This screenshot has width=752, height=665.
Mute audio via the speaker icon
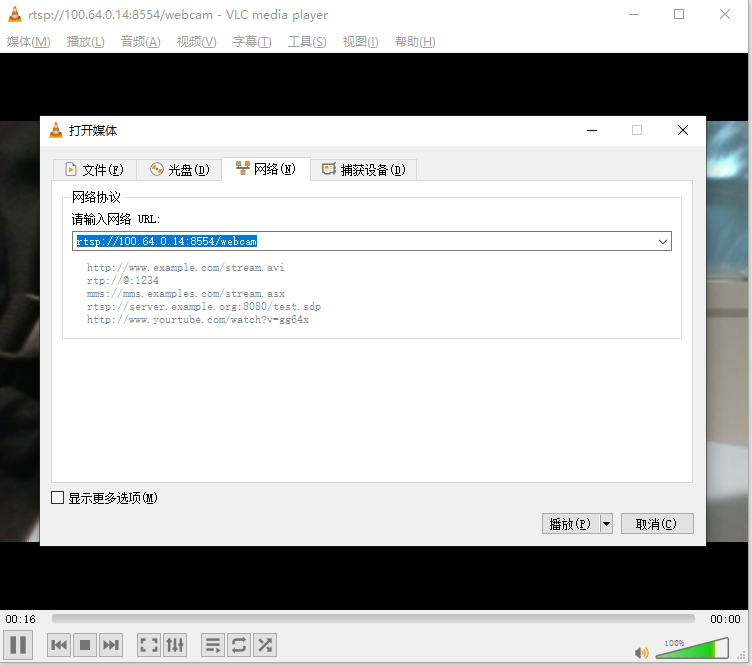coord(641,653)
